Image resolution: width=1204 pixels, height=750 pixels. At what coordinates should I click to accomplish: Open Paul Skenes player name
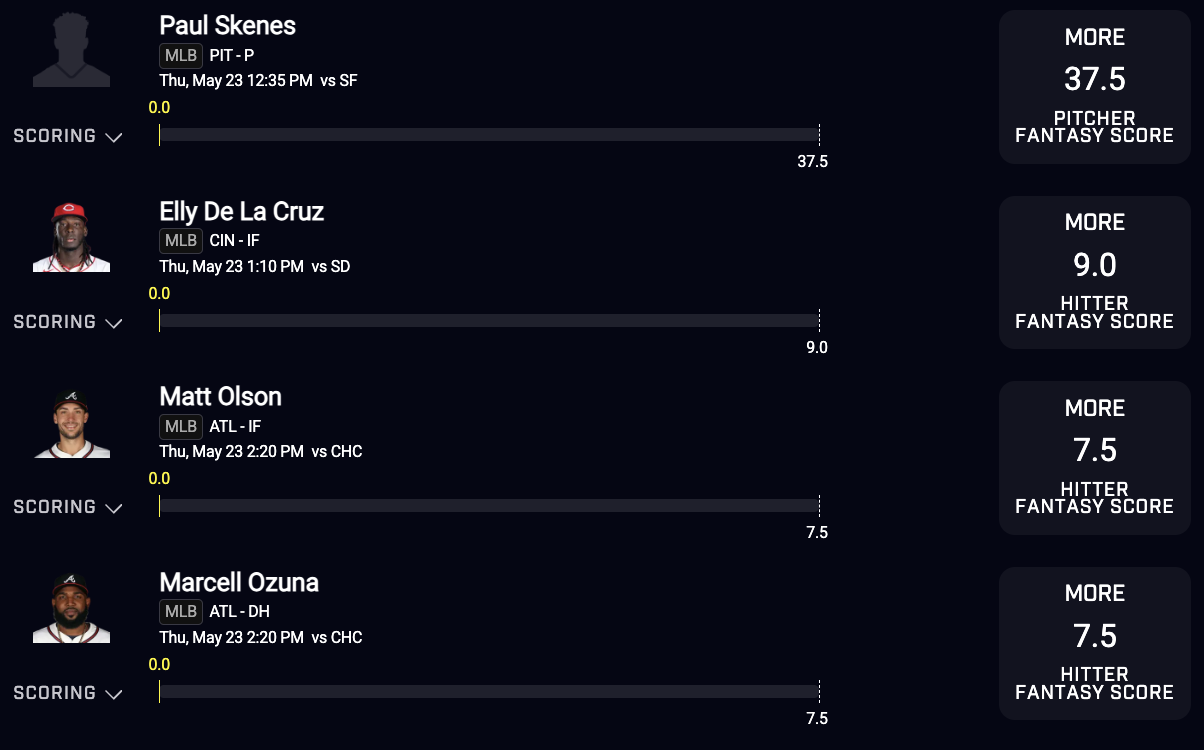tap(227, 26)
